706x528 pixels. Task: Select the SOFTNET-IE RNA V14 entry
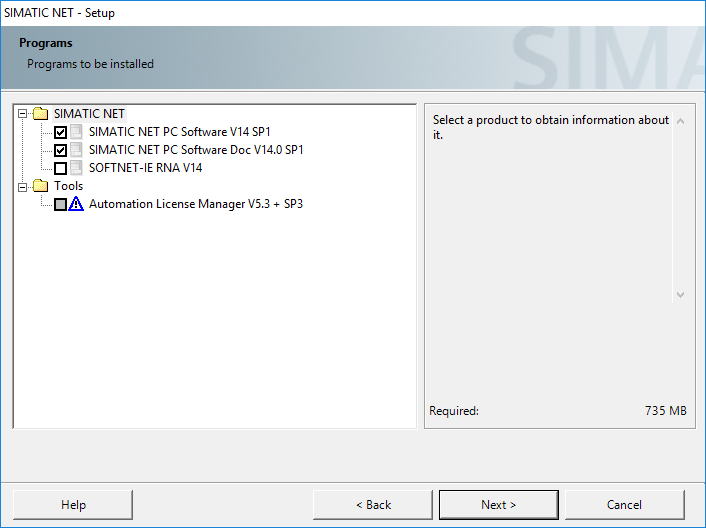(x=145, y=168)
